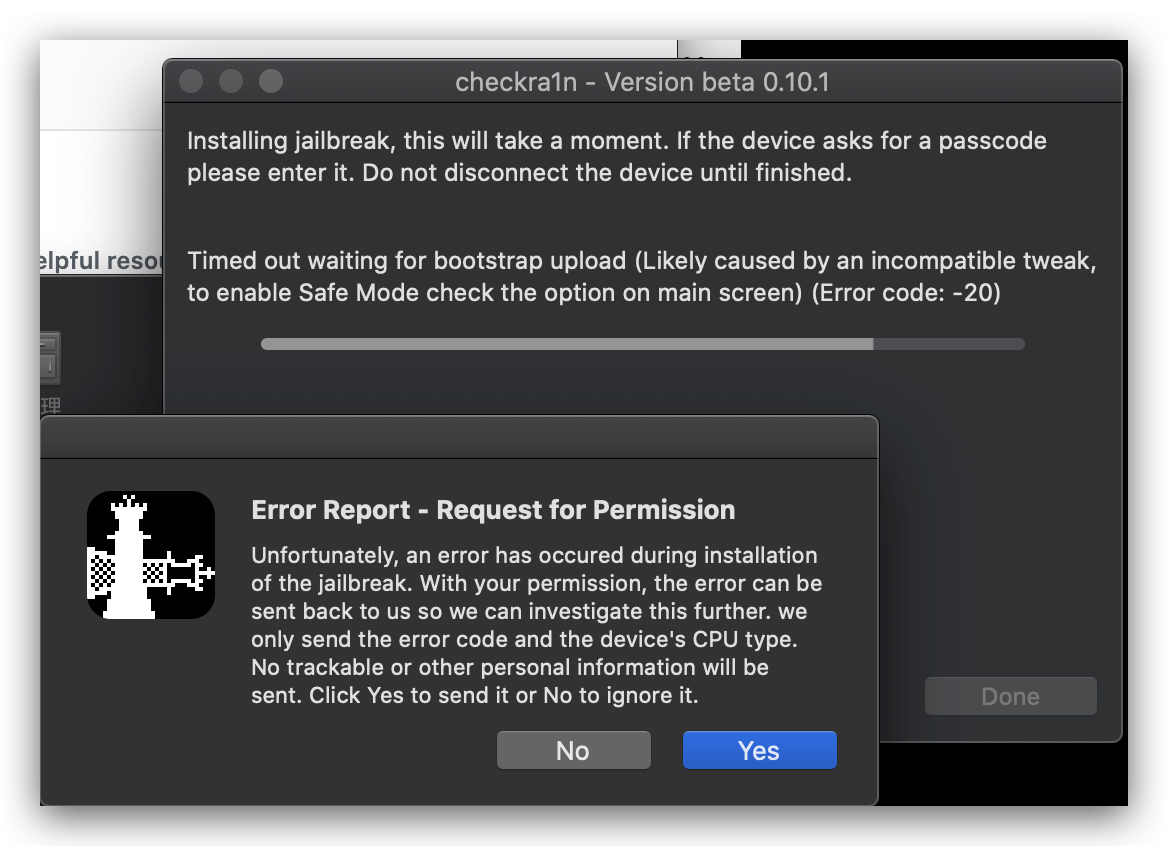Viewport: 1168px width, 846px height.
Task: Click the Installing jailbreak status text
Action: pos(615,156)
